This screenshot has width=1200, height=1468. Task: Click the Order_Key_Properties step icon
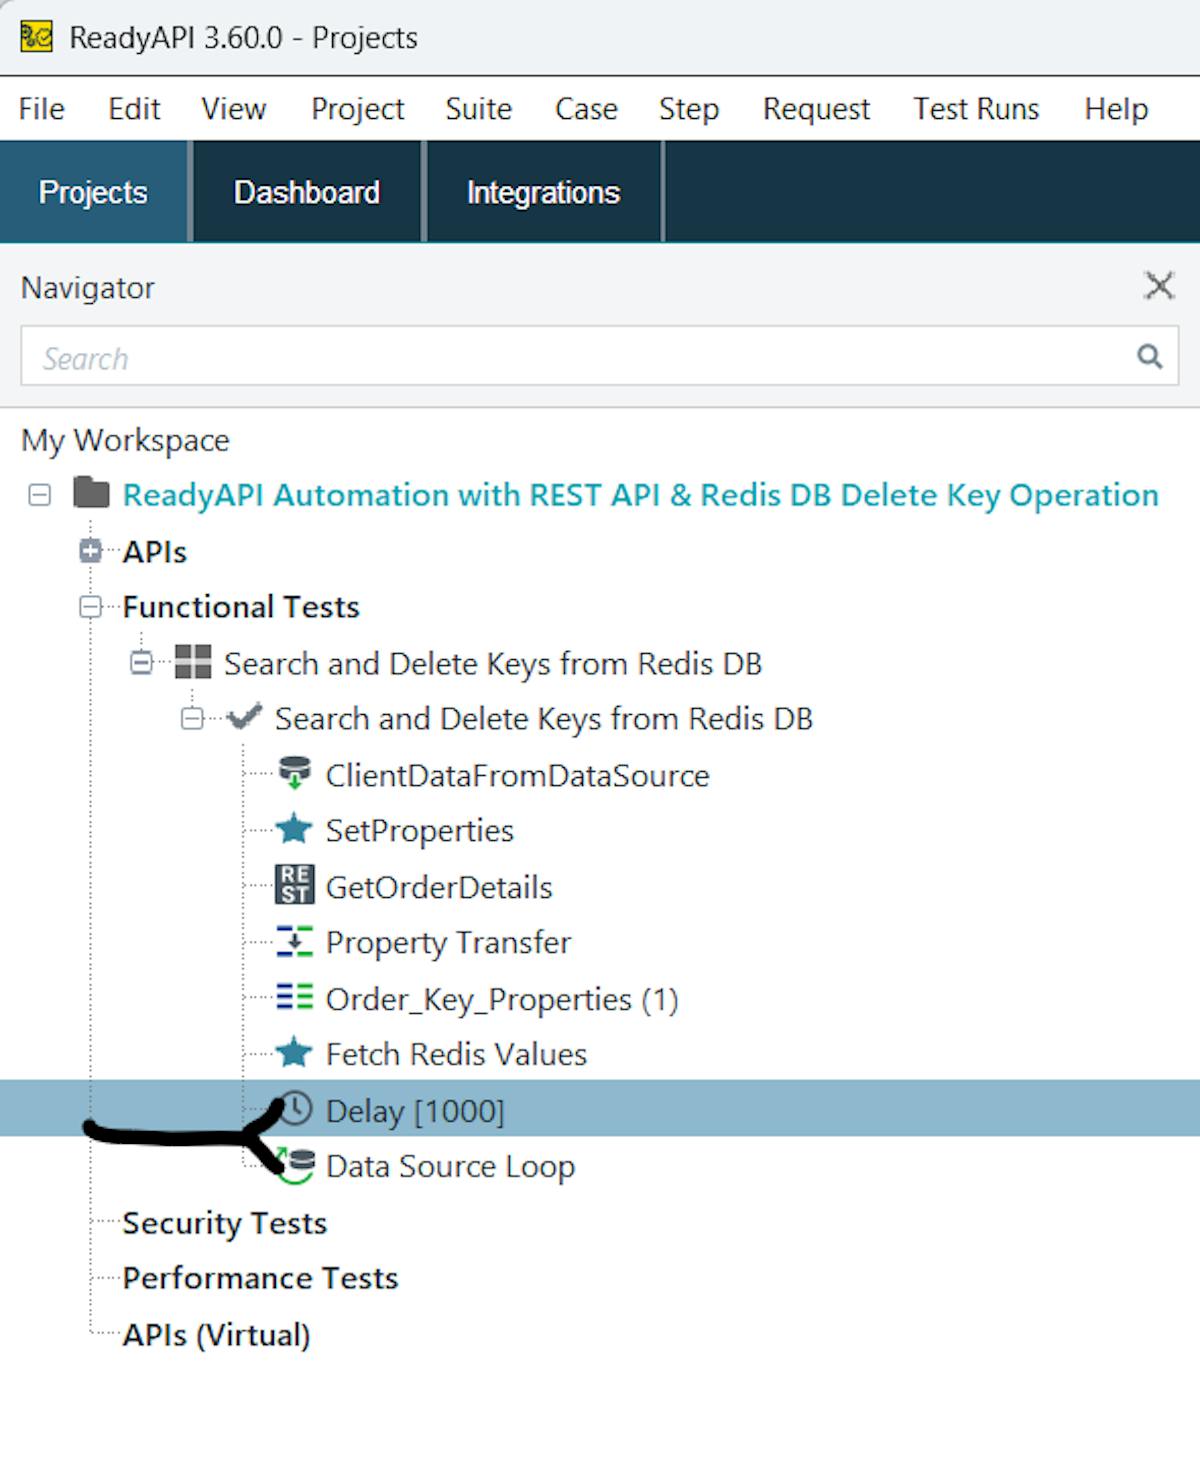294,998
